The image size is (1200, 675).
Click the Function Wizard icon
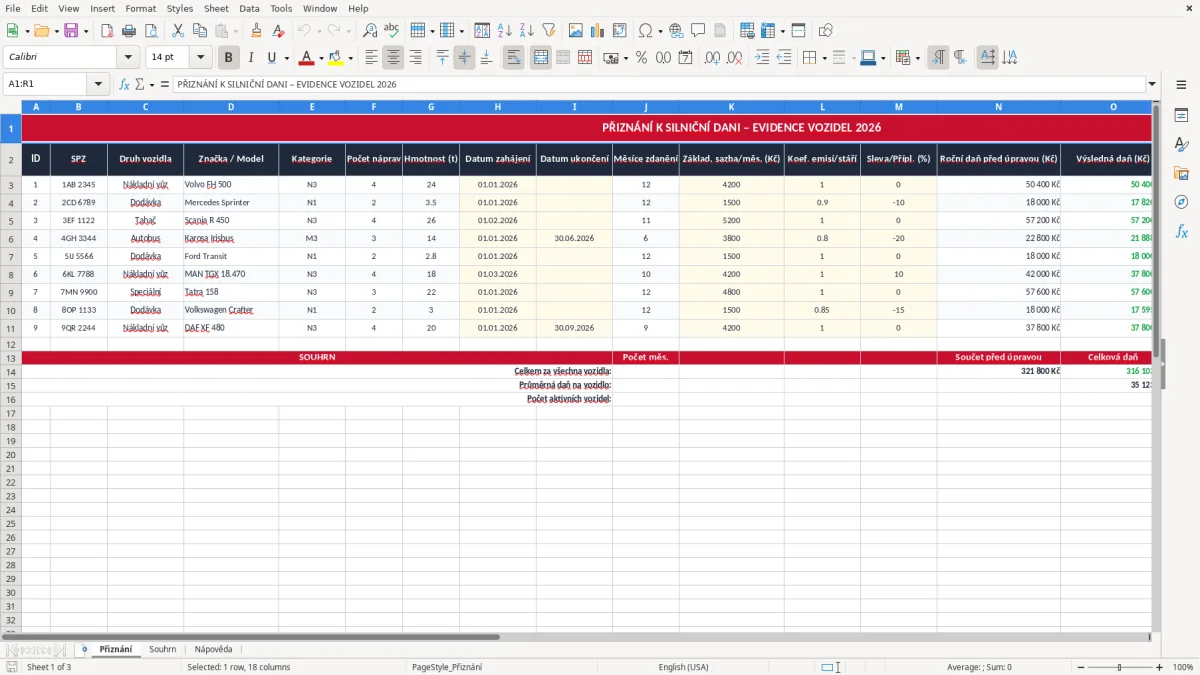coord(124,84)
